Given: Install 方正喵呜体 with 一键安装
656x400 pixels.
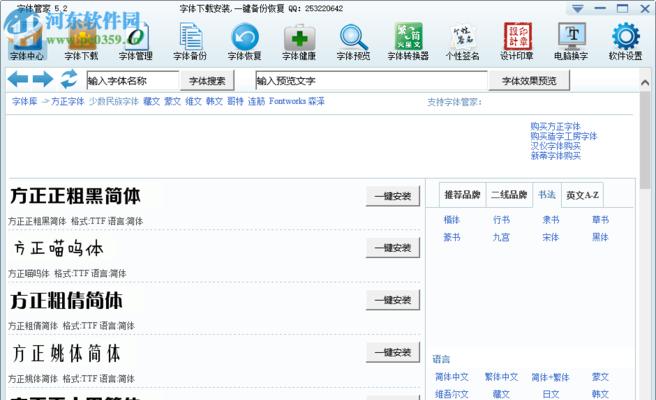Looking at the screenshot, I should [393, 248].
